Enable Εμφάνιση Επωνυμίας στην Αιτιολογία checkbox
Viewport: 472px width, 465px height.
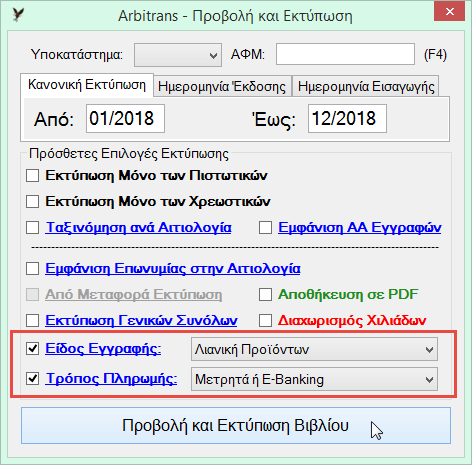point(33,269)
